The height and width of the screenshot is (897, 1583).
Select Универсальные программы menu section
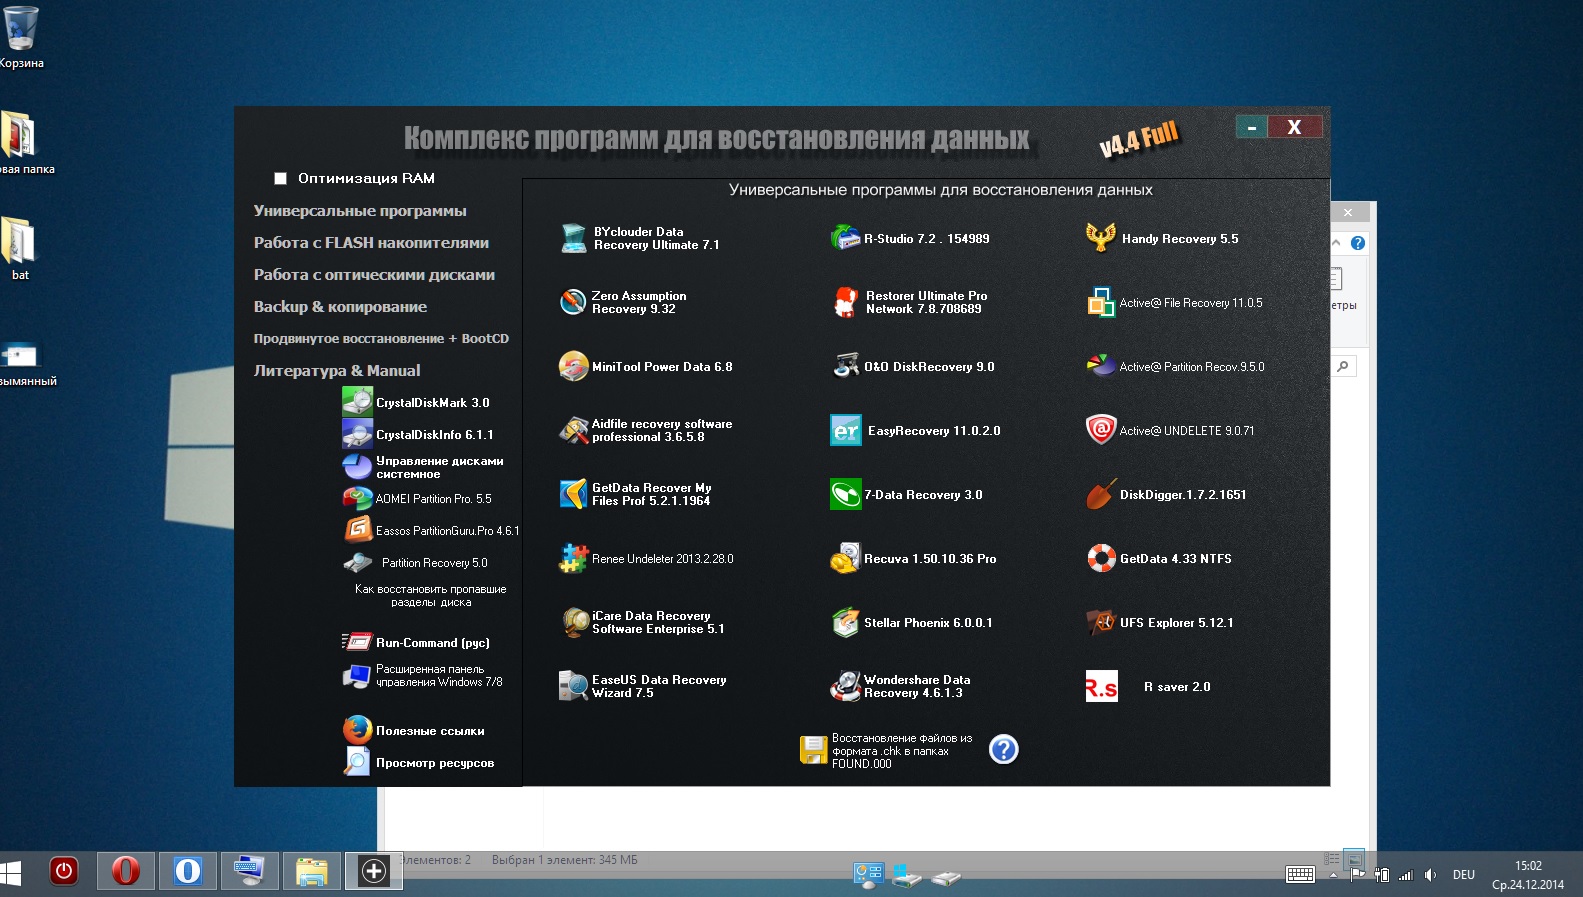[x=360, y=211]
